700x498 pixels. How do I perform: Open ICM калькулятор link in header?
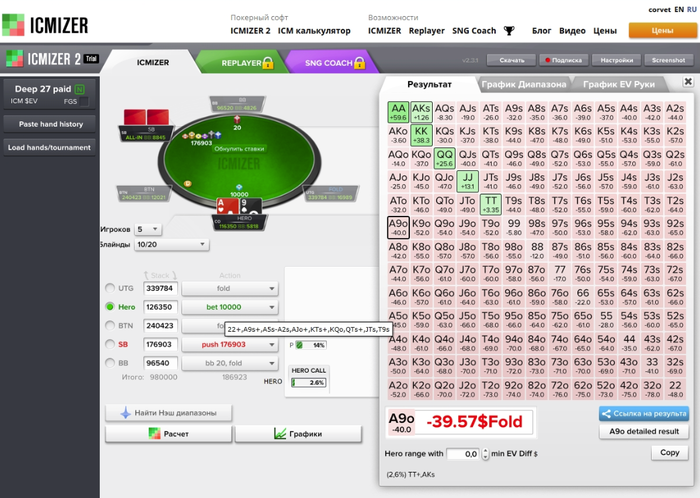tap(314, 31)
